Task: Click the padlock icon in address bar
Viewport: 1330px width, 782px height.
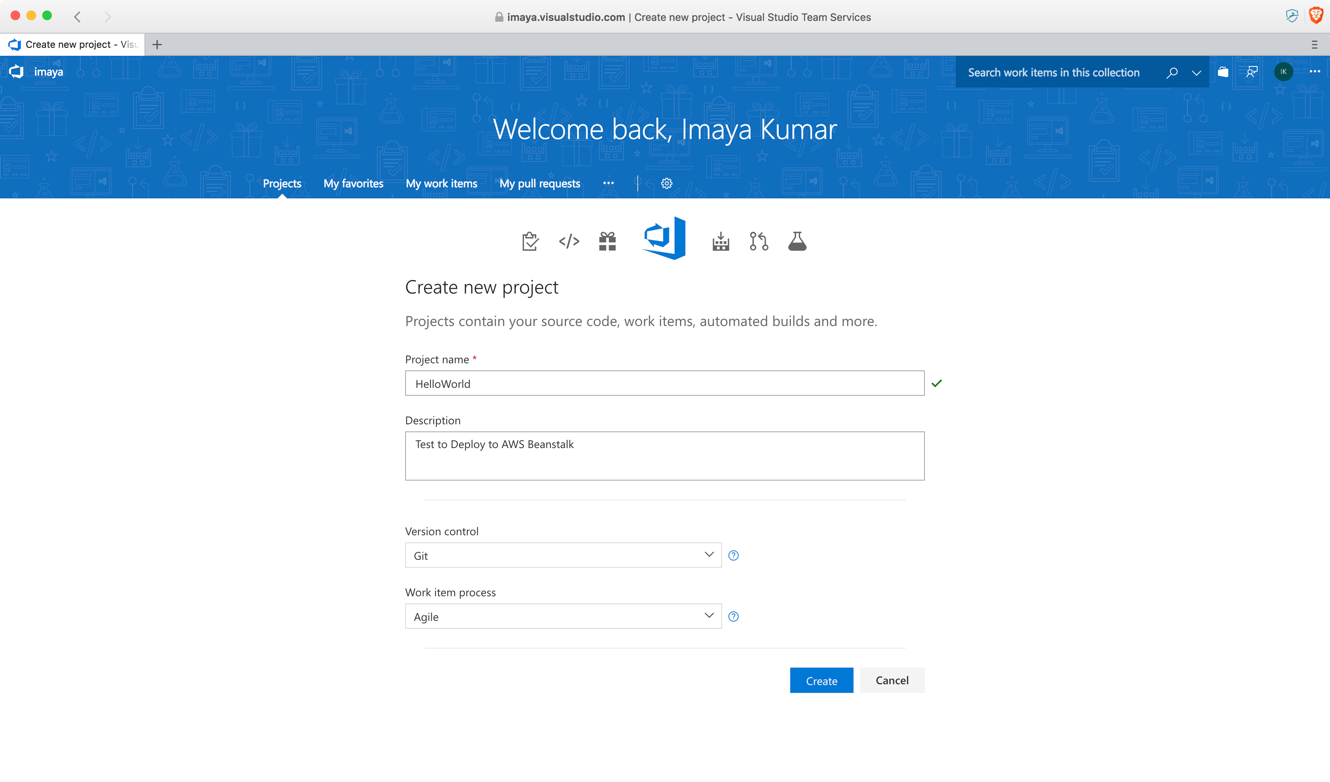Action: (x=499, y=17)
